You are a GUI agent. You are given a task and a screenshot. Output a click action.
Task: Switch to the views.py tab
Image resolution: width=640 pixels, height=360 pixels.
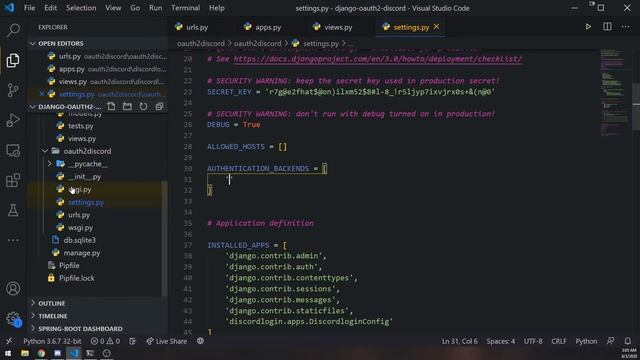338,27
